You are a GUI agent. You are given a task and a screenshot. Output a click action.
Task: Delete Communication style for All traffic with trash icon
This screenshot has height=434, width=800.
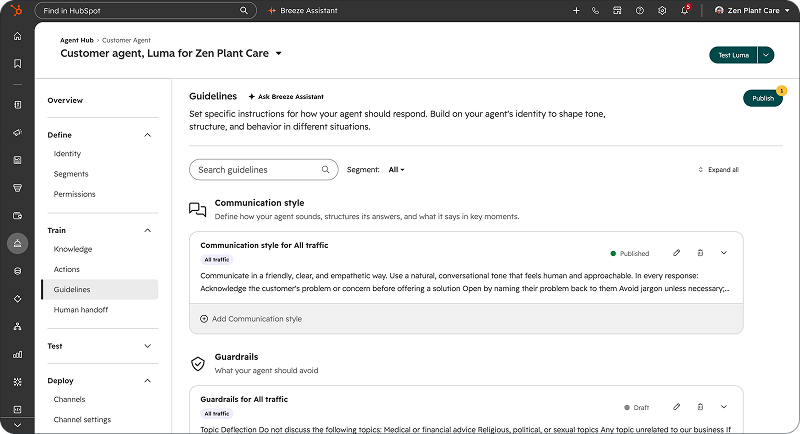[700, 252]
